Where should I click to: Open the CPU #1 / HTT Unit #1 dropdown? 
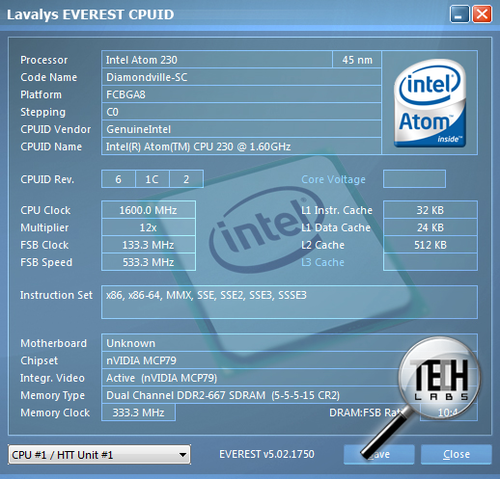(x=99, y=454)
